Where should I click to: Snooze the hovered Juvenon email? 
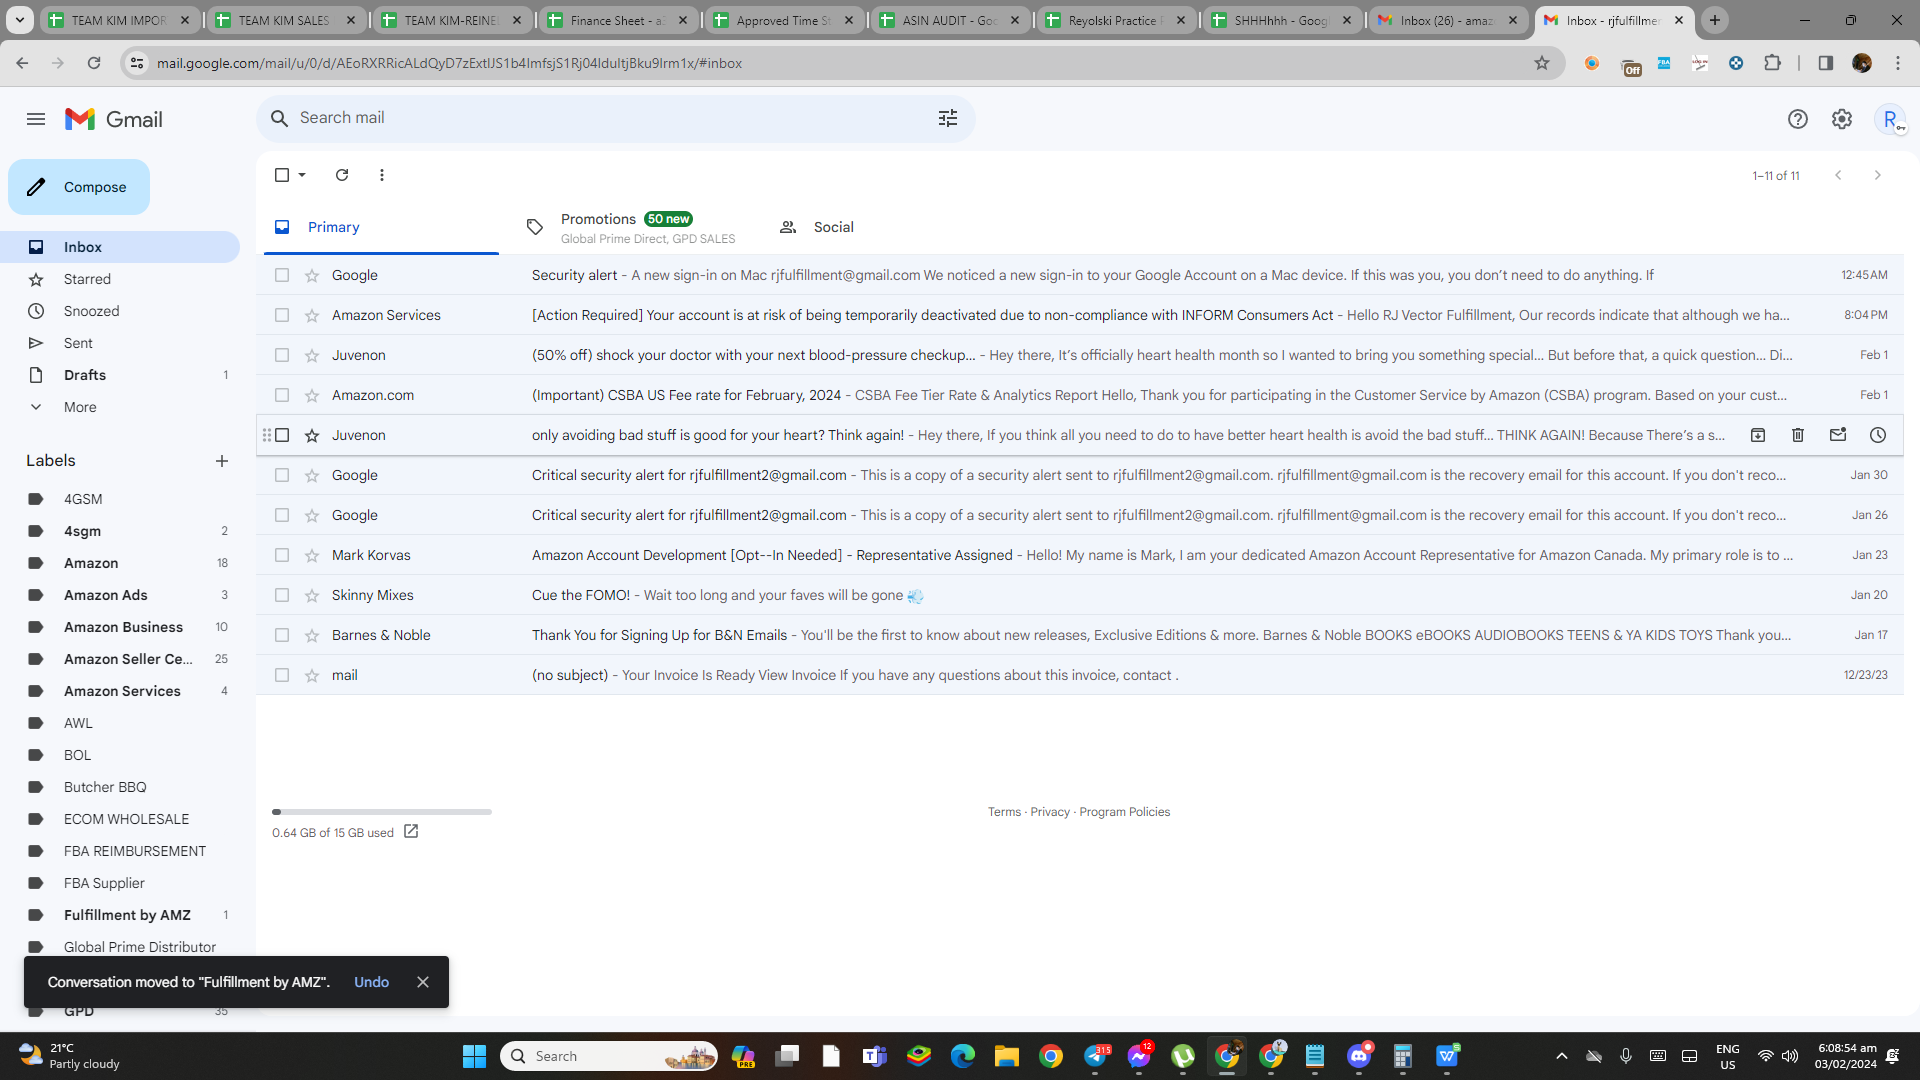click(x=1878, y=435)
